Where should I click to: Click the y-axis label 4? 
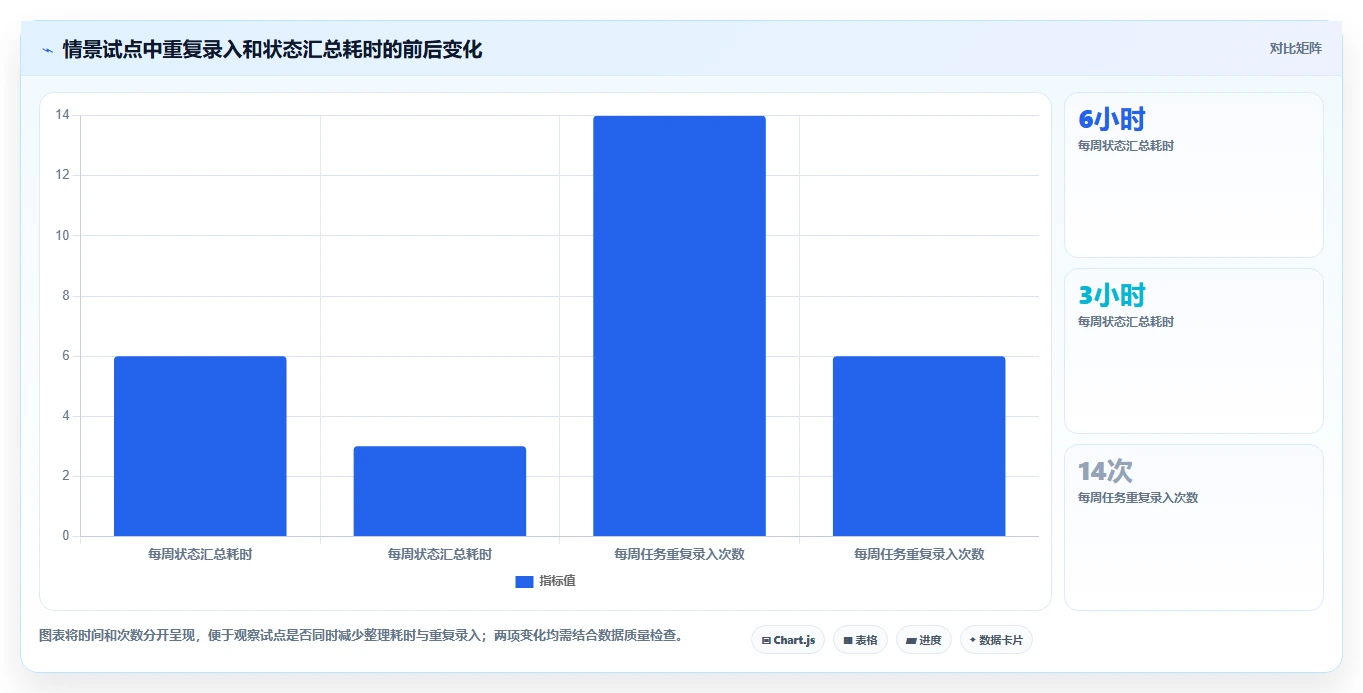(66, 416)
